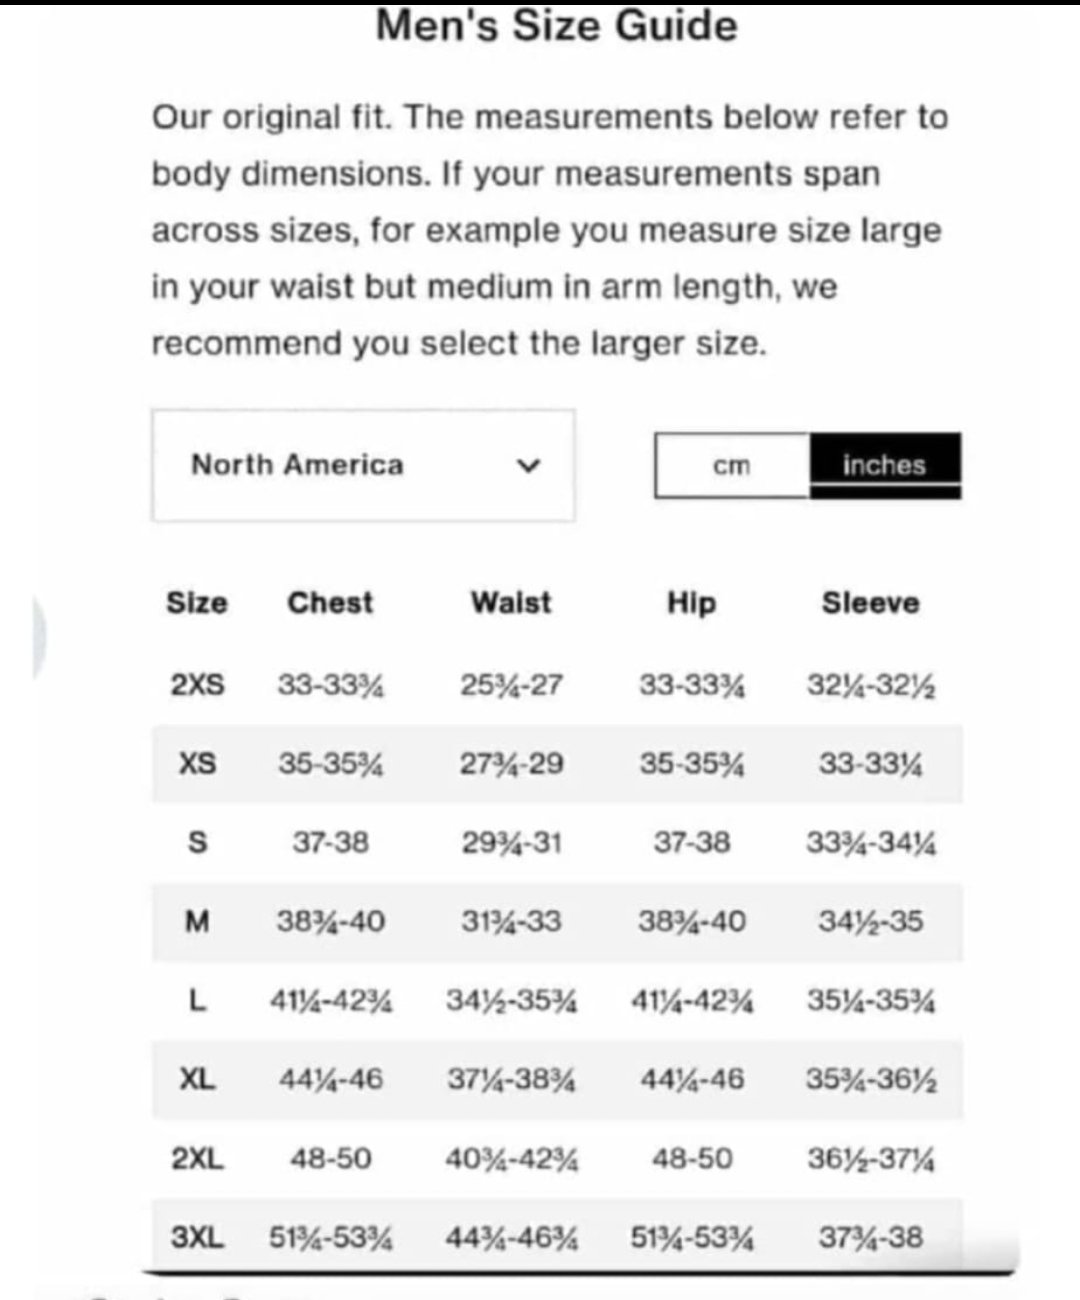Viewport: 1080px width, 1300px height.
Task: Click the M row waist value 31¾-33
Action: (511, 921)
